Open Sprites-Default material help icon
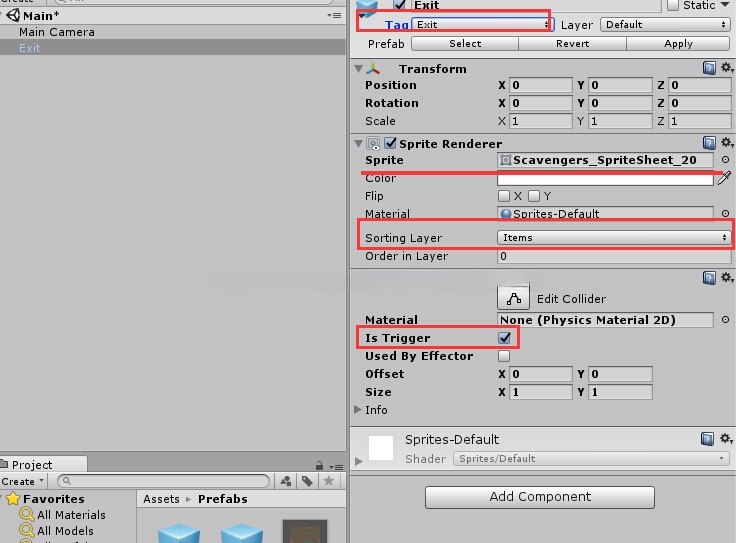 [707, 439]
